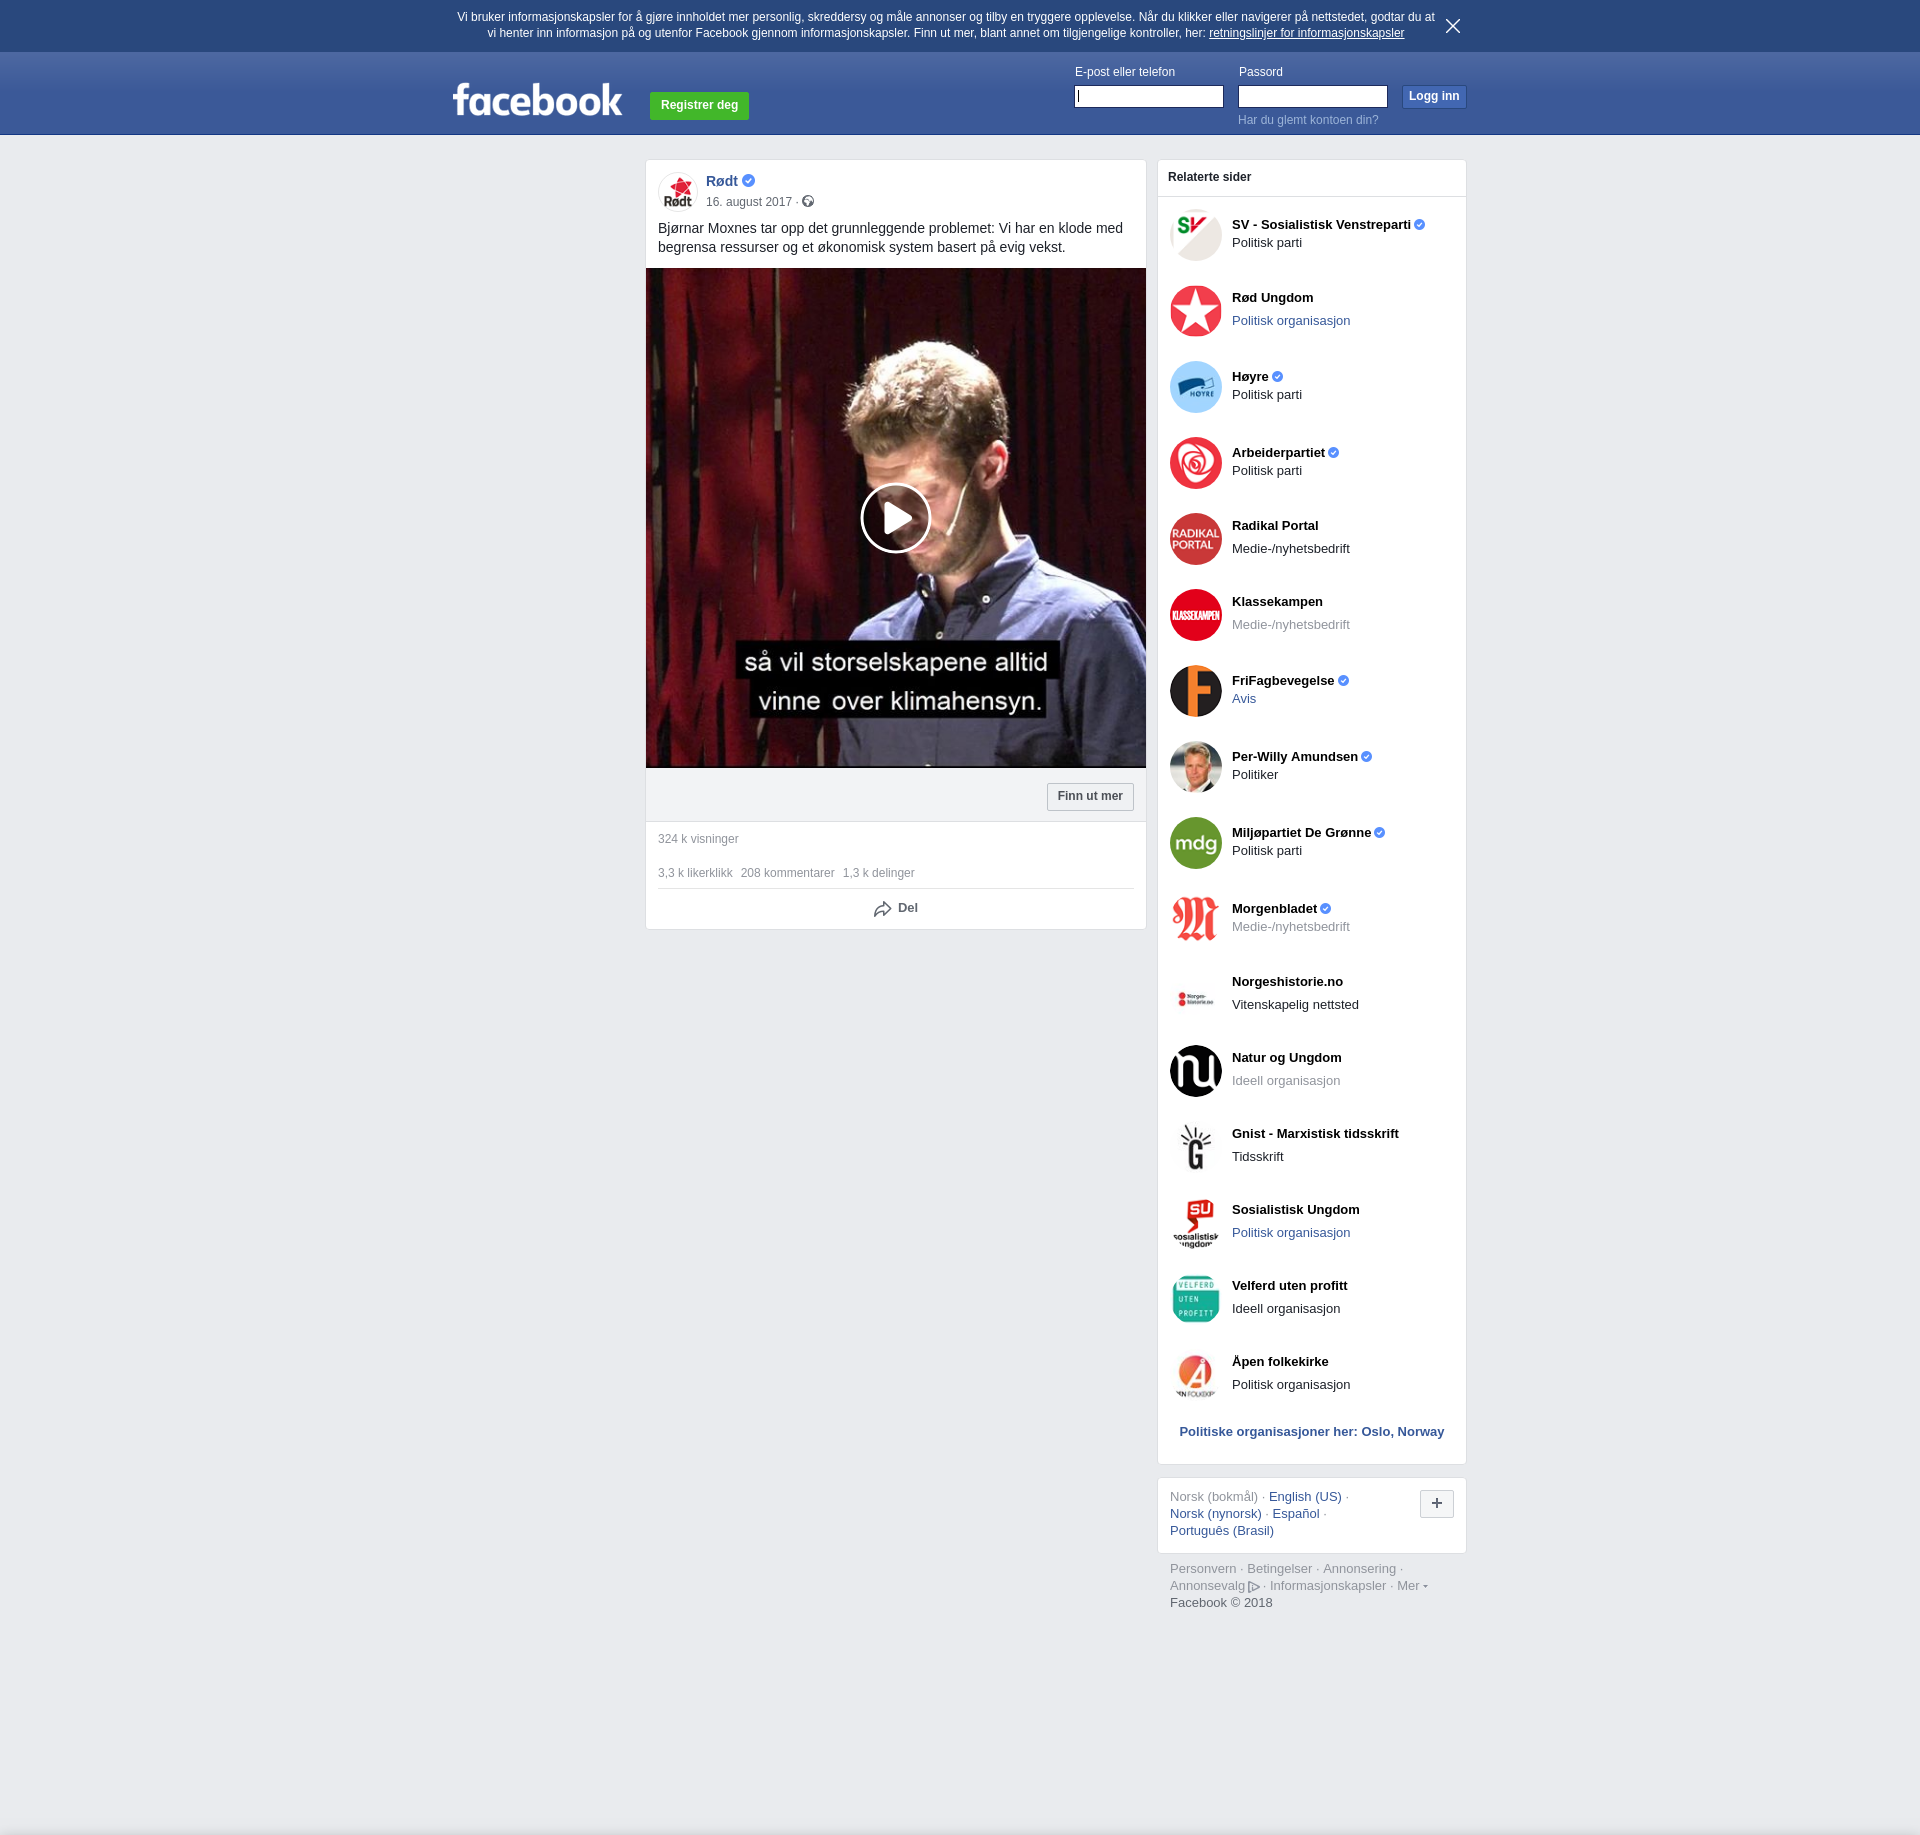1920x1835 pixels.
Task: Open Natur og Ungdom logo
Action: click(x=1195, y=1071)
